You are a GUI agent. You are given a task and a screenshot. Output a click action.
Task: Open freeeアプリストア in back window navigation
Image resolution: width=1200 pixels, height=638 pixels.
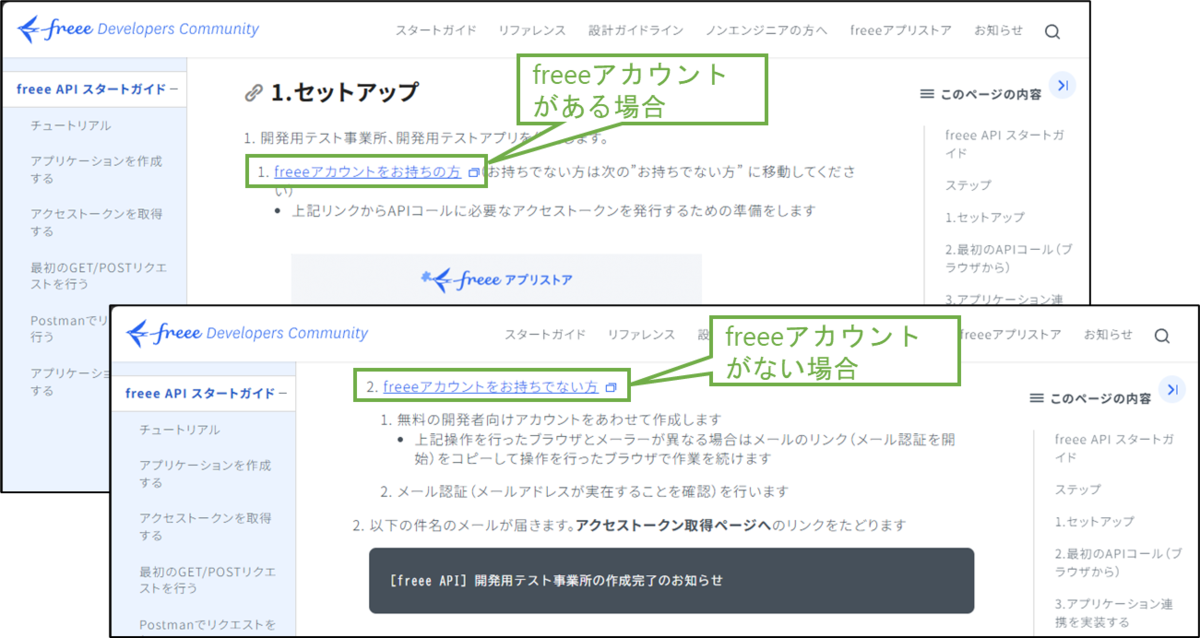click(901, 31)
